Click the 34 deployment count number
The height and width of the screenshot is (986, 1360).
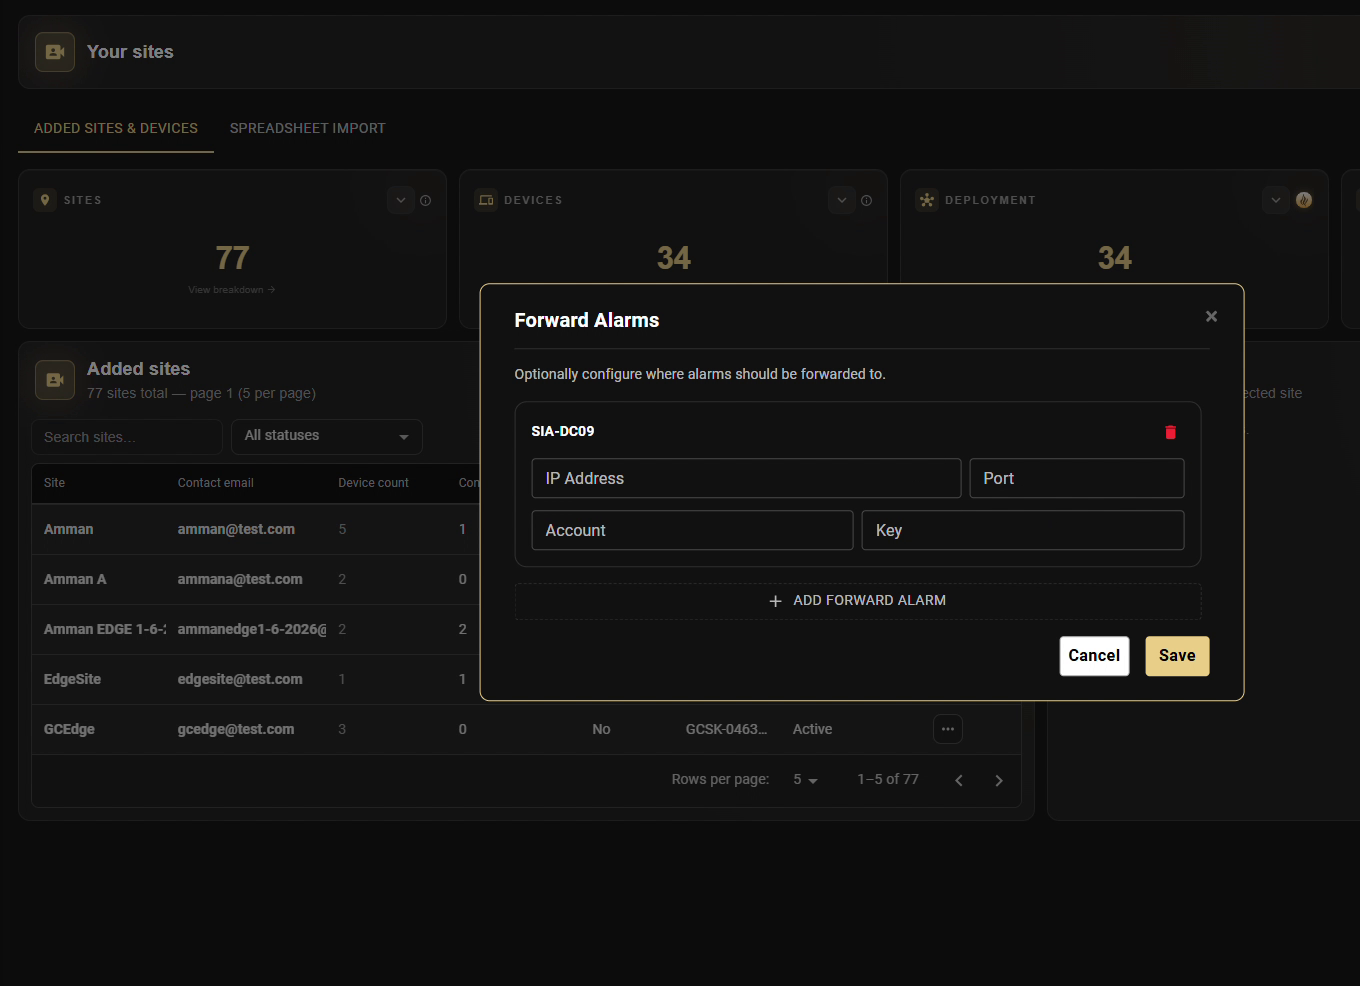pos(1114,258)
